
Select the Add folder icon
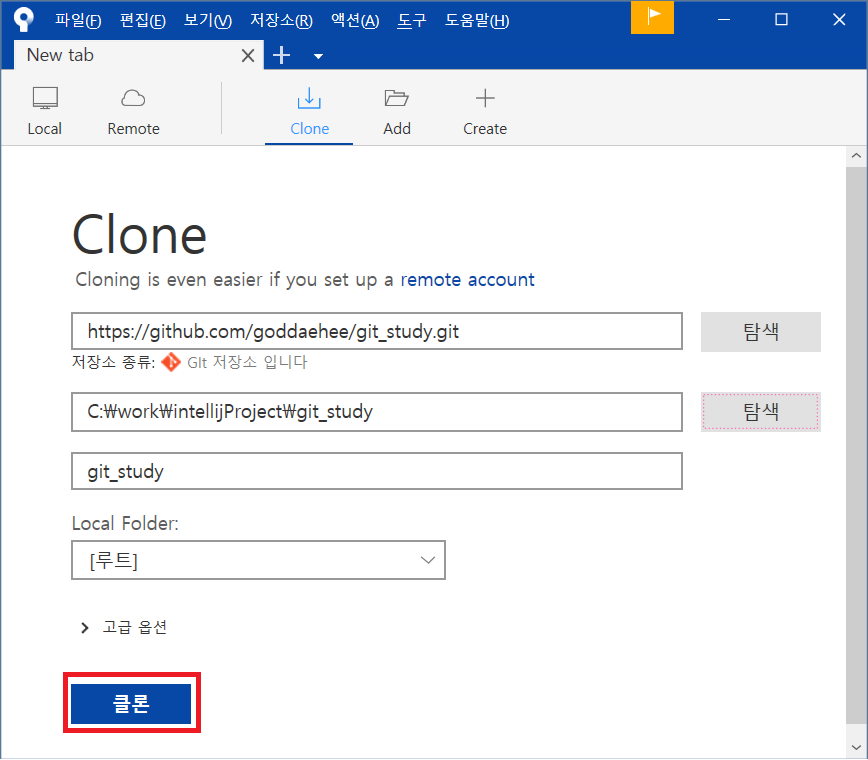[x=396, y=99]
